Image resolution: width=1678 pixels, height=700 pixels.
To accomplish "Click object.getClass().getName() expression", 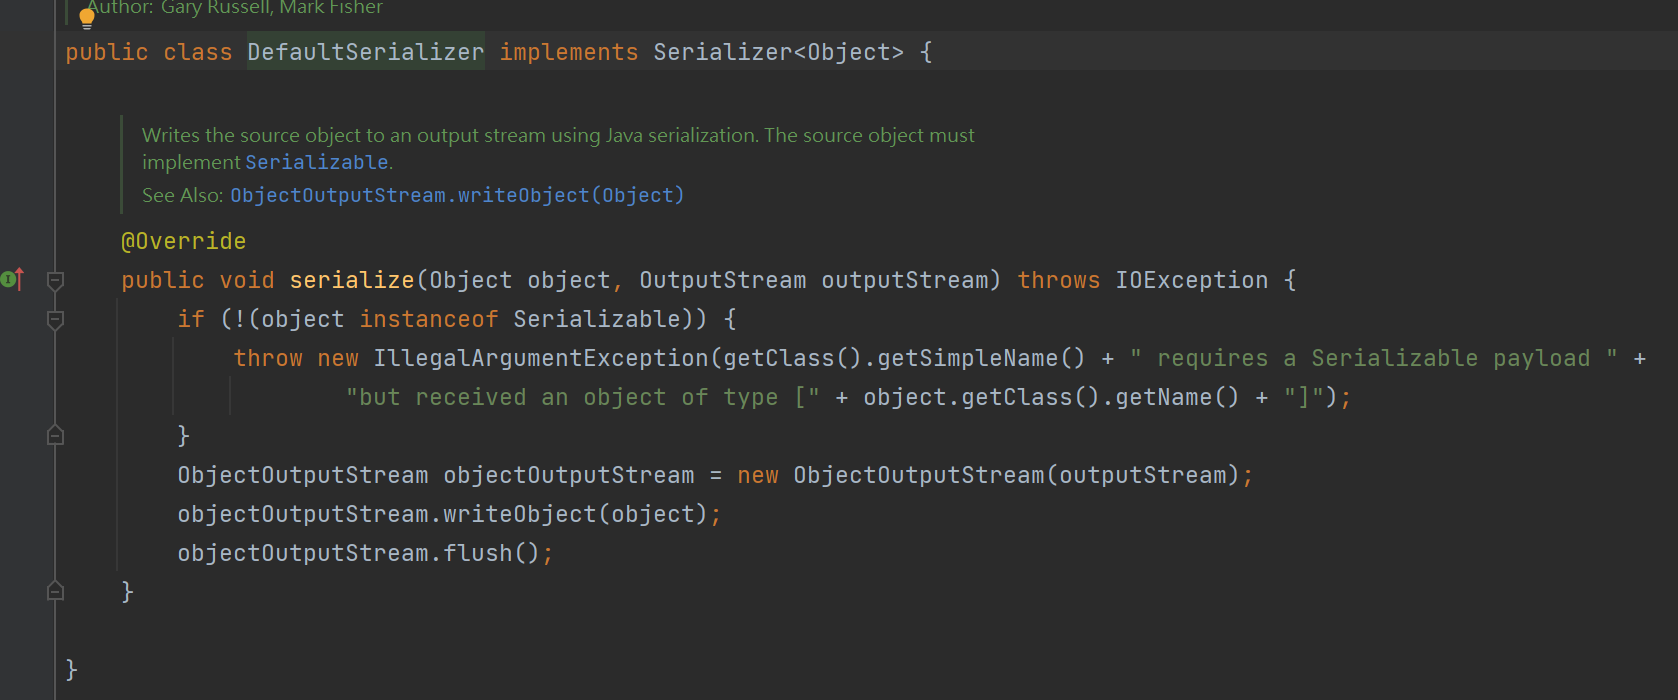I will [1051, 397].
